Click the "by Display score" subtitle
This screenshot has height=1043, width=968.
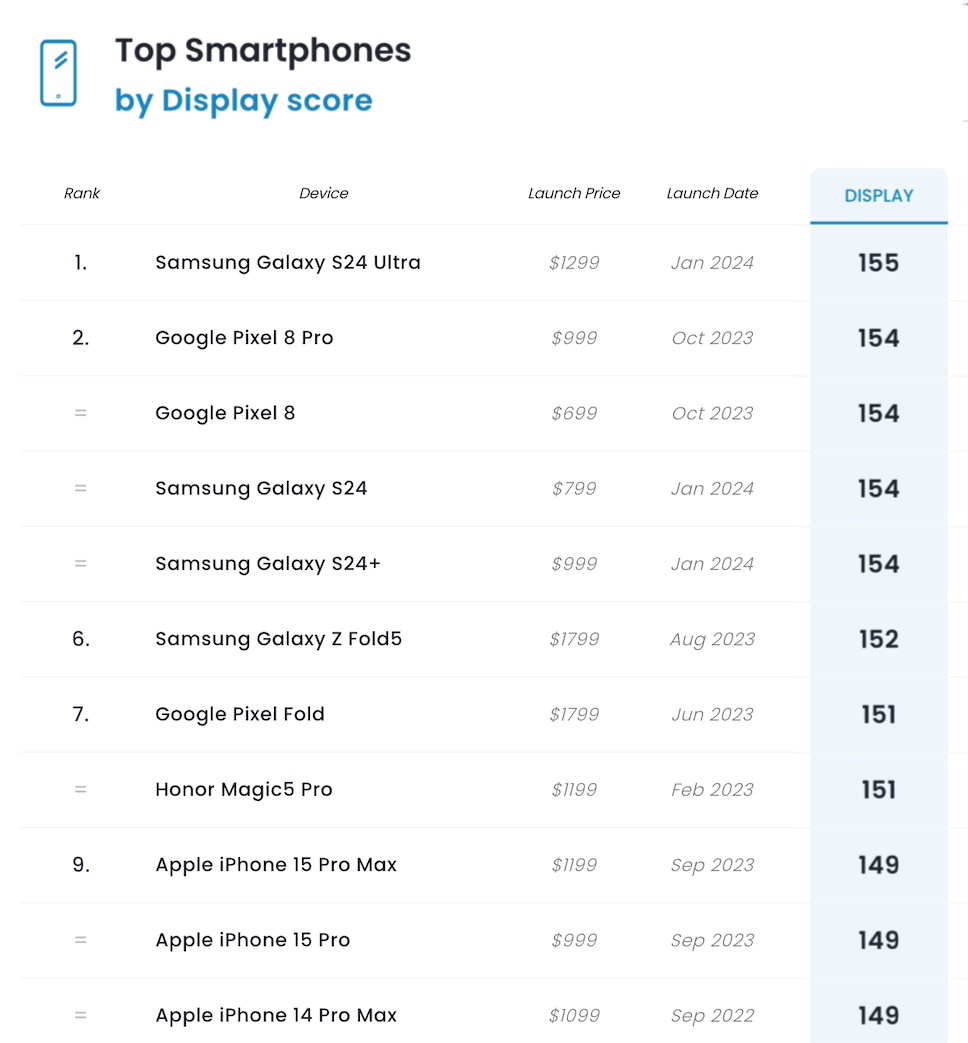click(x=243, y=101)
